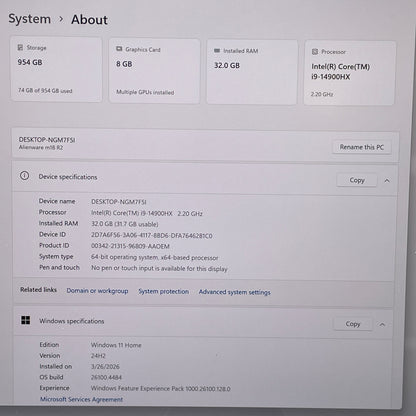Click '32.0 GB (31.7 GB usable)' value

click(x=125, y=224)
